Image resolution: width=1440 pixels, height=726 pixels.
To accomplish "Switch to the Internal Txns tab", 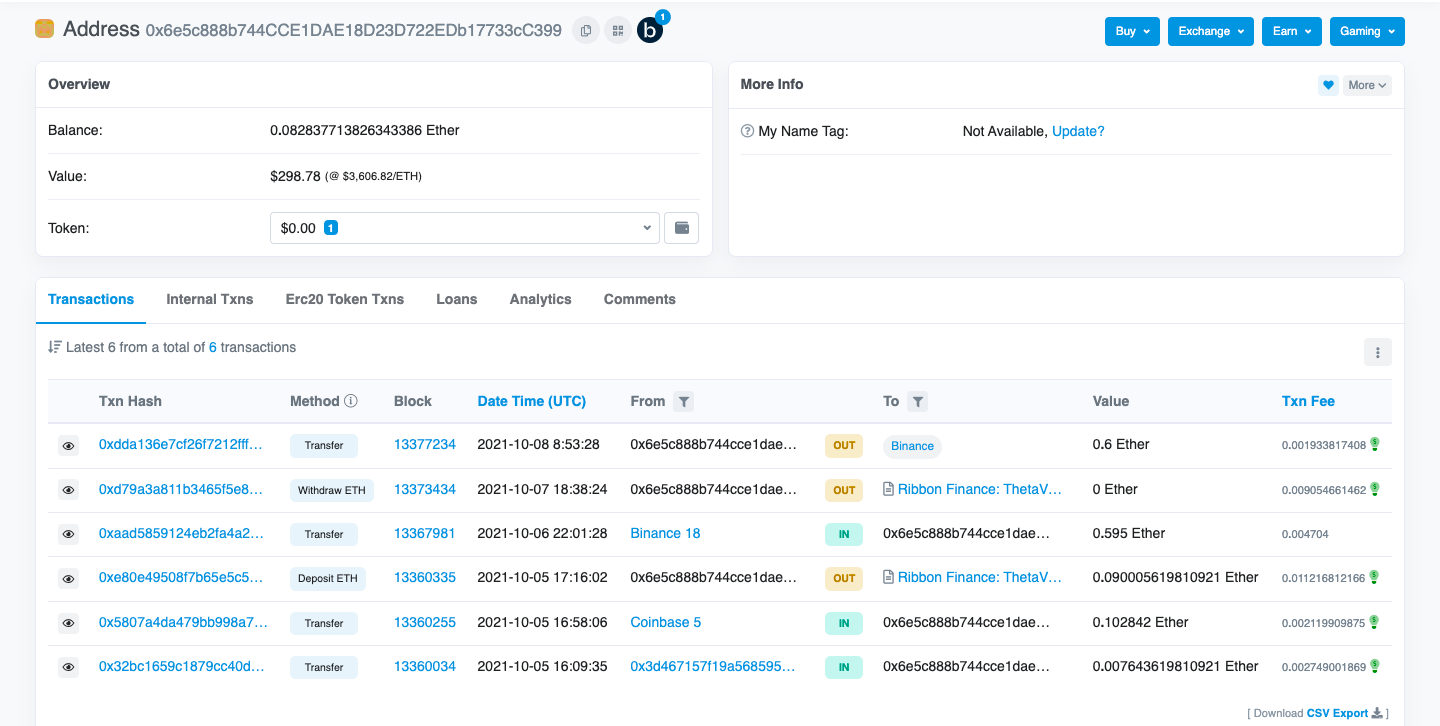I will pos(209,299).
